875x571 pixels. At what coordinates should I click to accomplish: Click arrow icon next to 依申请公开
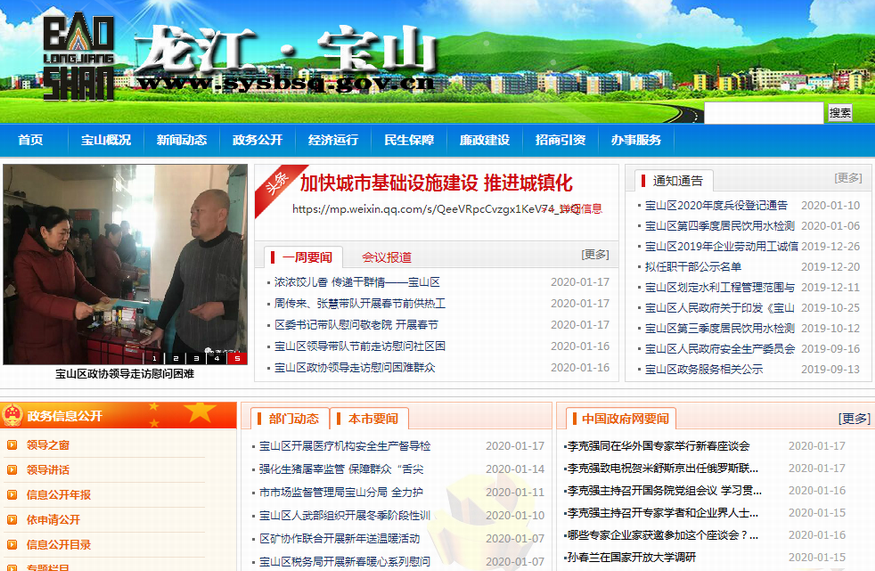12,520
